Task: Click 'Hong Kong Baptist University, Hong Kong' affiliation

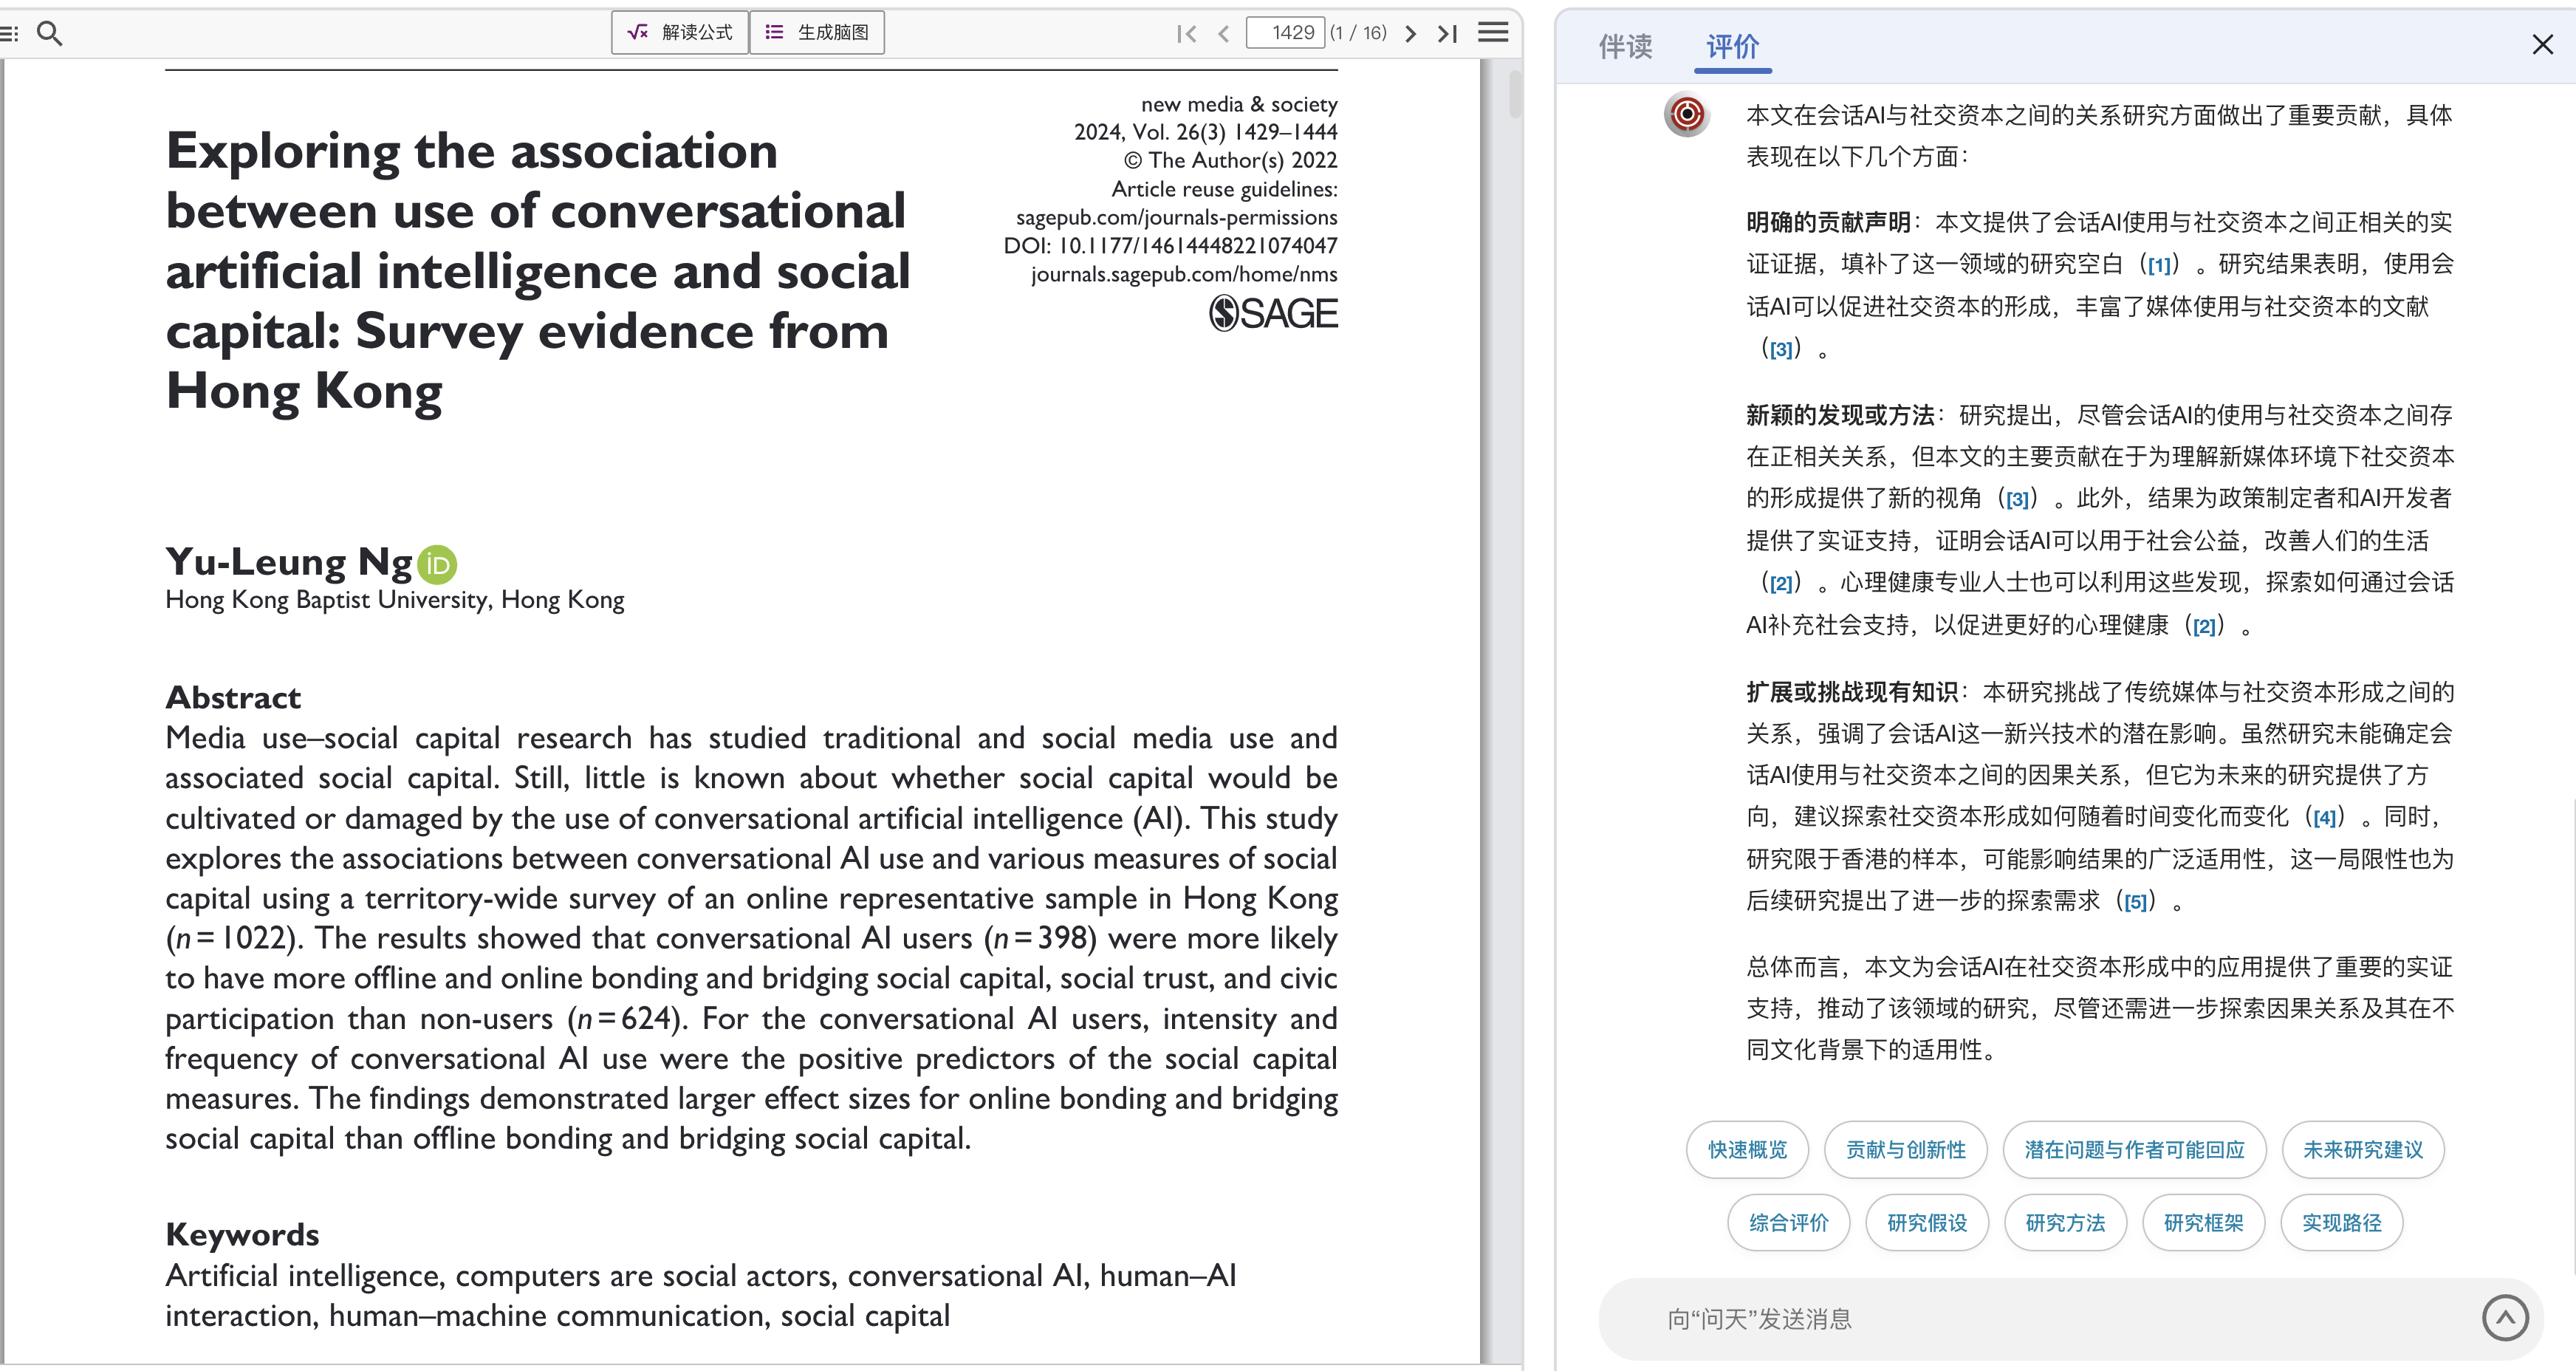Action: pyautogui.click(x=395, y=599)
